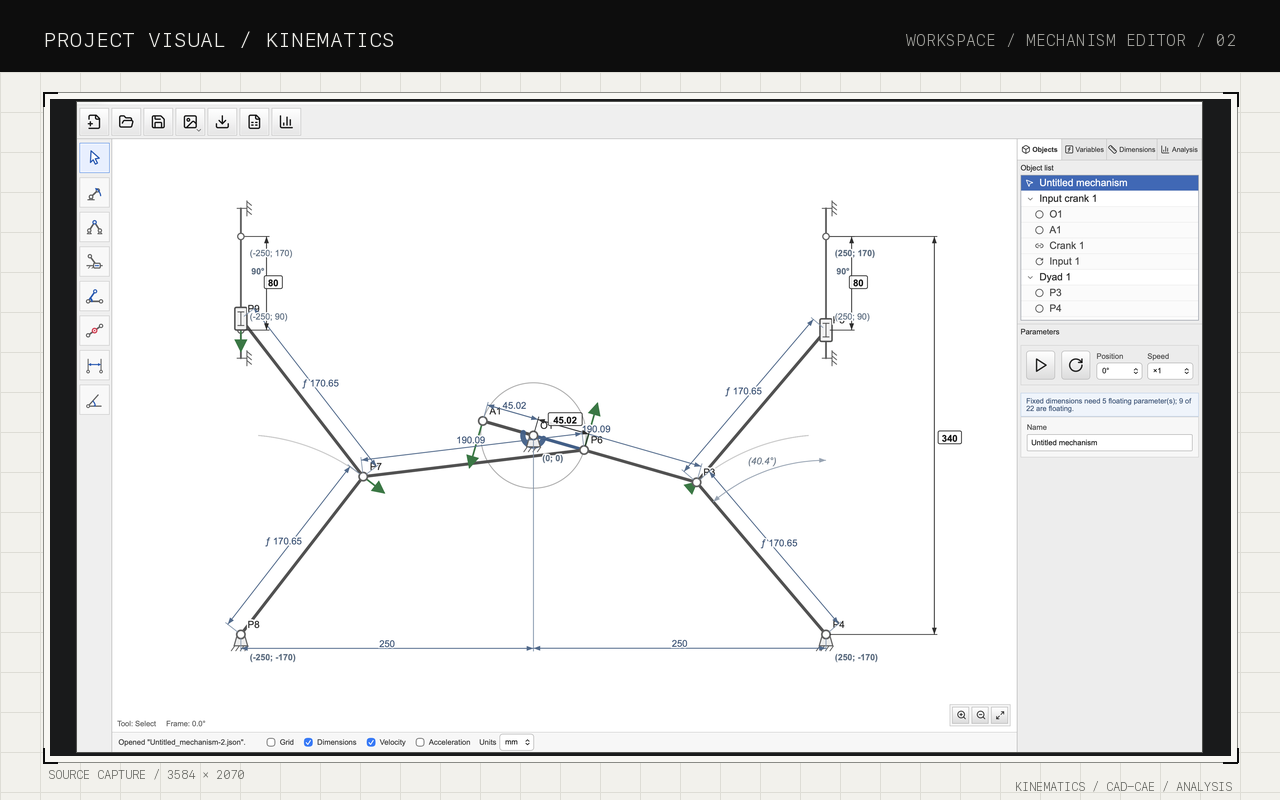1280x800 pixels.
Task: Switch to the Variables tab
Action: (x=1084, y=149)
